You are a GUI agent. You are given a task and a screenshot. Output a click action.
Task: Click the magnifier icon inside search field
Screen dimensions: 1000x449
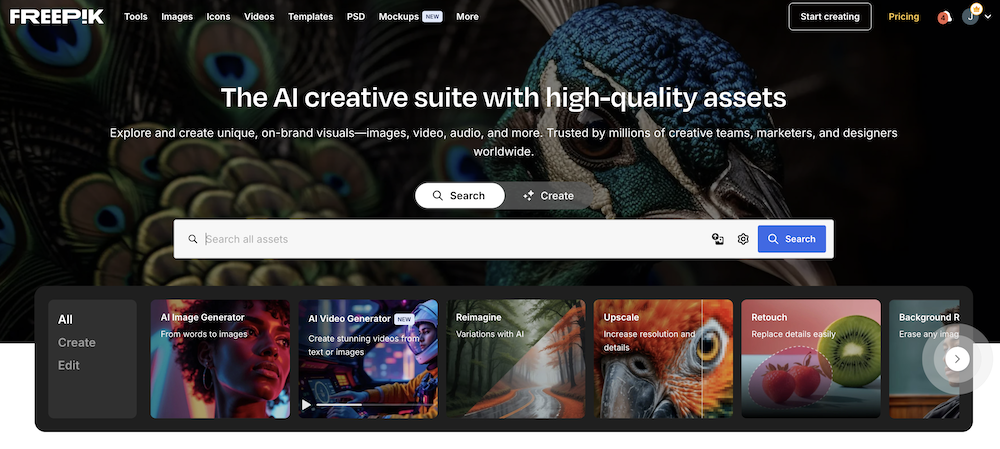pyautogui.click(x=193, y=239)
